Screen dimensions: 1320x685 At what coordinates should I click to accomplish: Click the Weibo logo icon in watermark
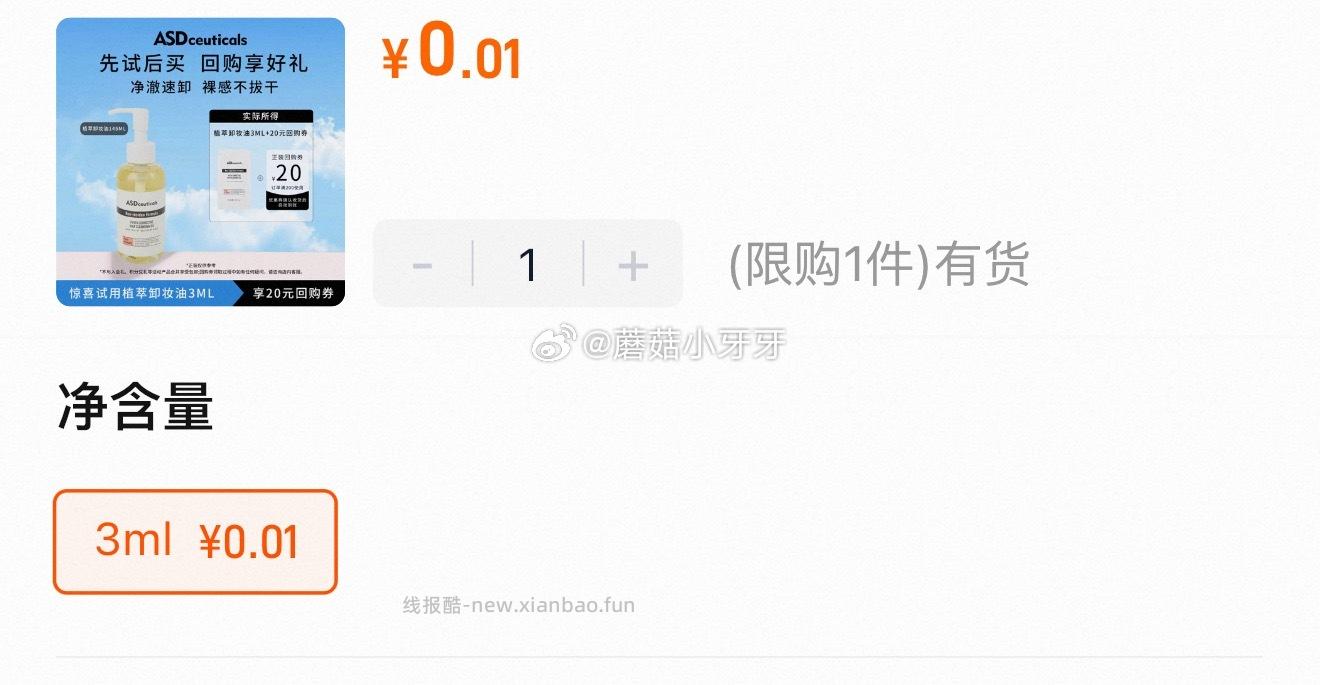pos(553,344)
